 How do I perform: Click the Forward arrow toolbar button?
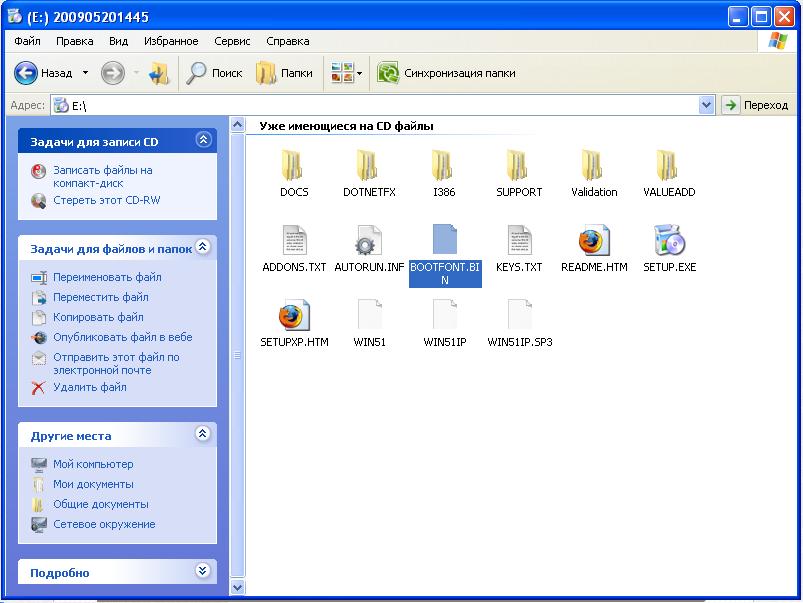[x=113, y=73]
